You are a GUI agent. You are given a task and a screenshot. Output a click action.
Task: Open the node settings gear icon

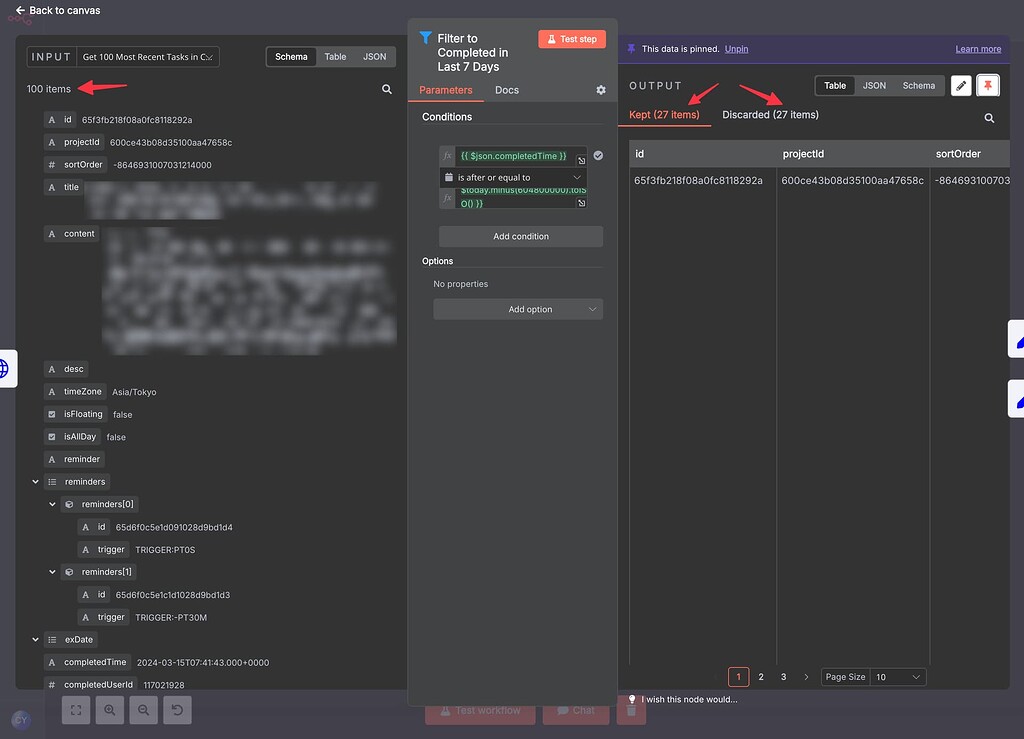600,89
